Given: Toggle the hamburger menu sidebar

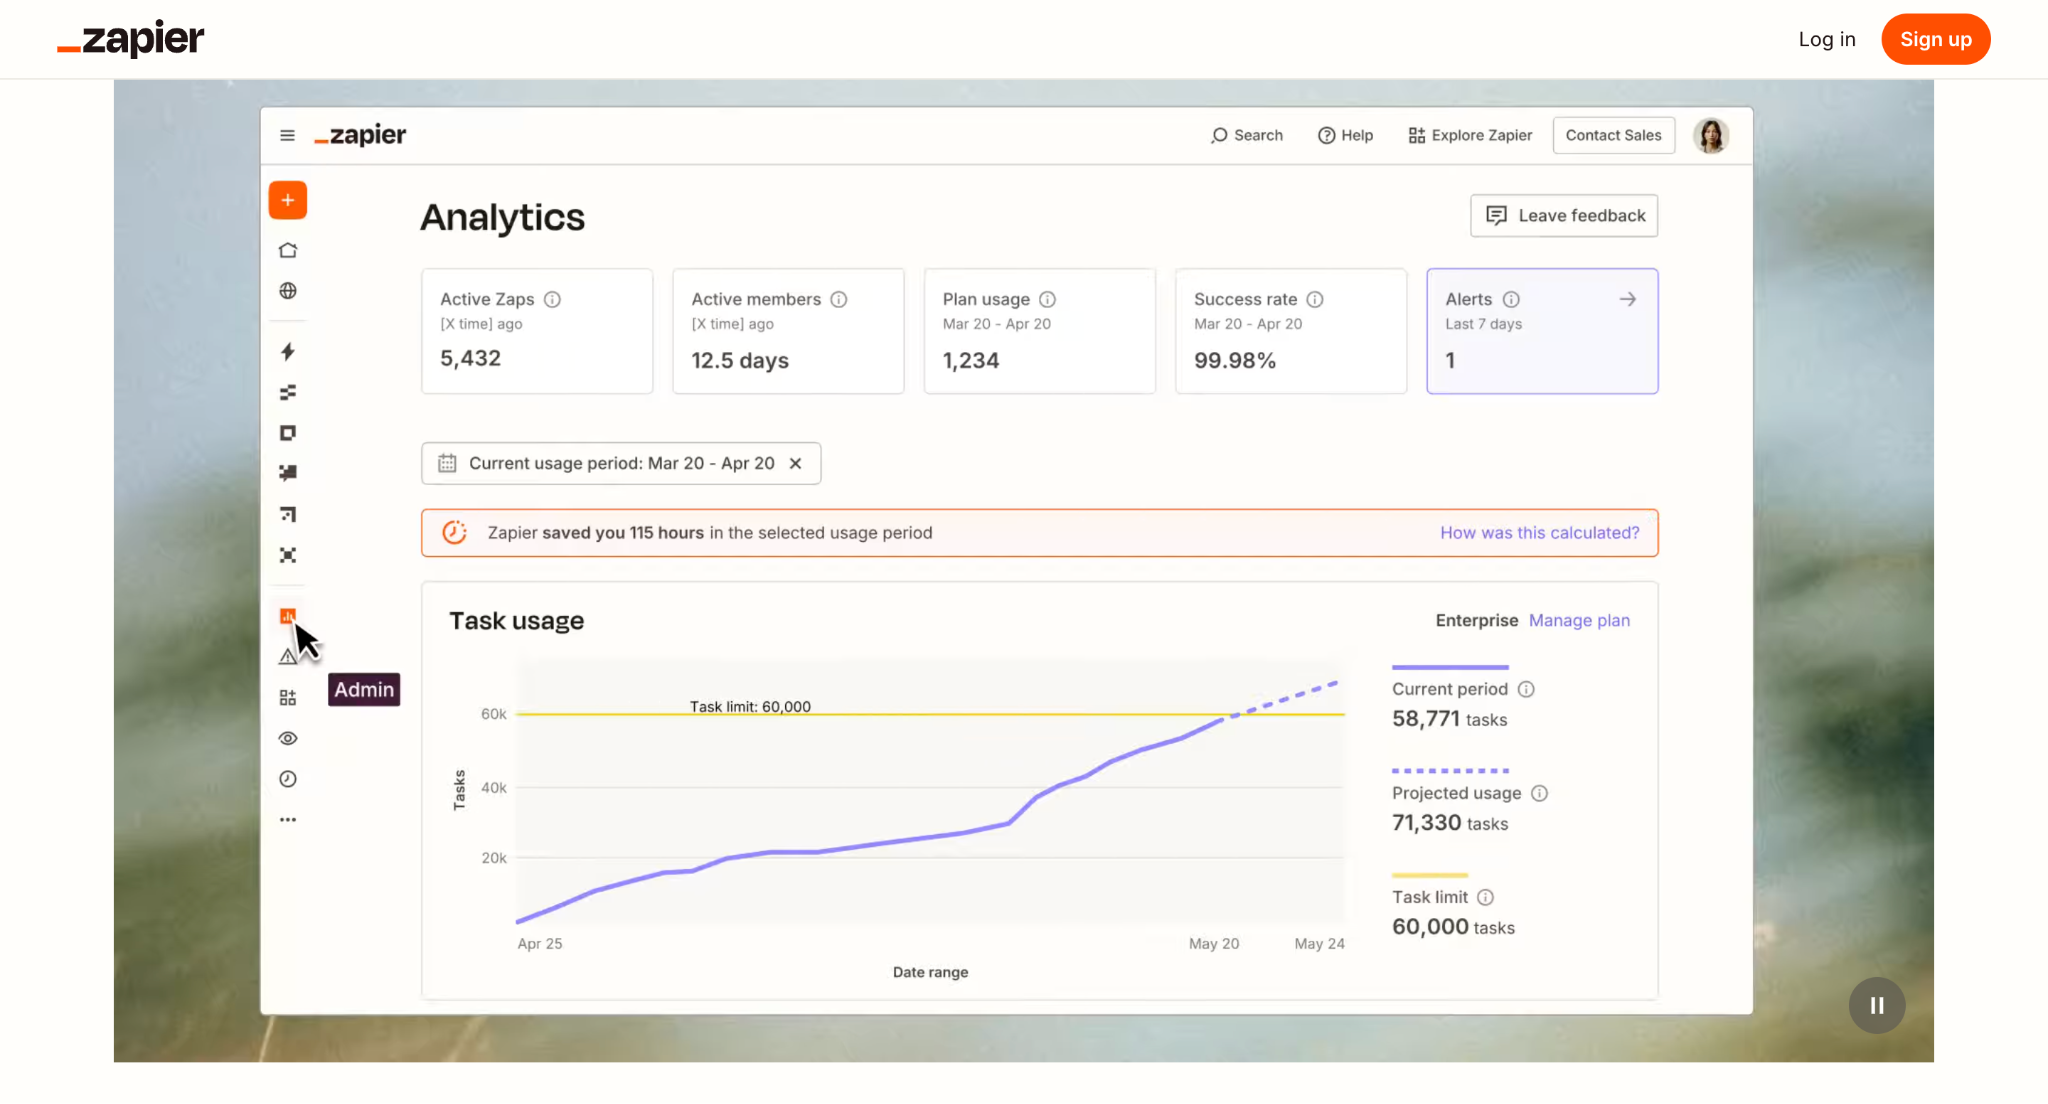Looking at the screenshot, I should [x=287, y=135].
